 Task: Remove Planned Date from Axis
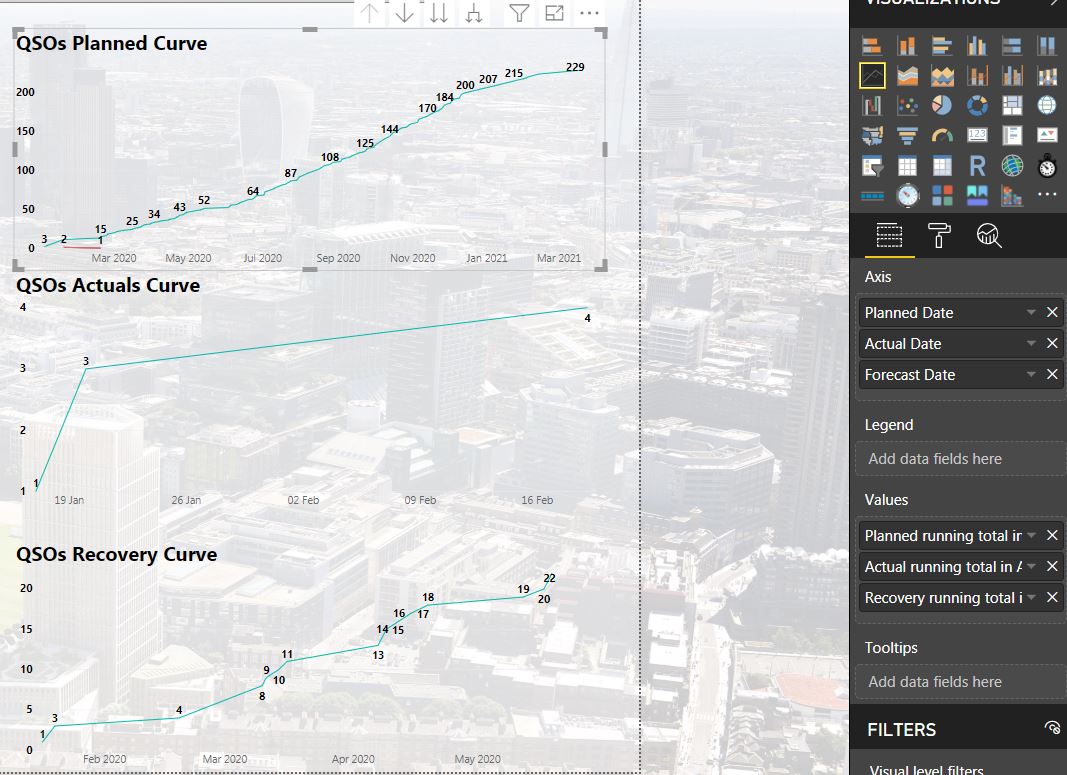1052,312
